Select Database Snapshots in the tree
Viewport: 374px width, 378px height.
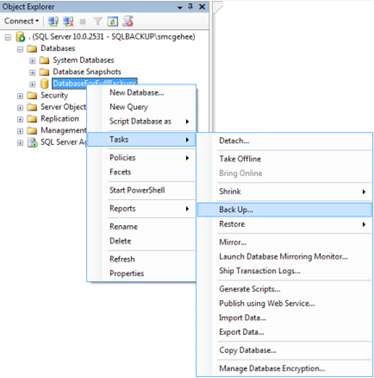click(x=87, y=72)
